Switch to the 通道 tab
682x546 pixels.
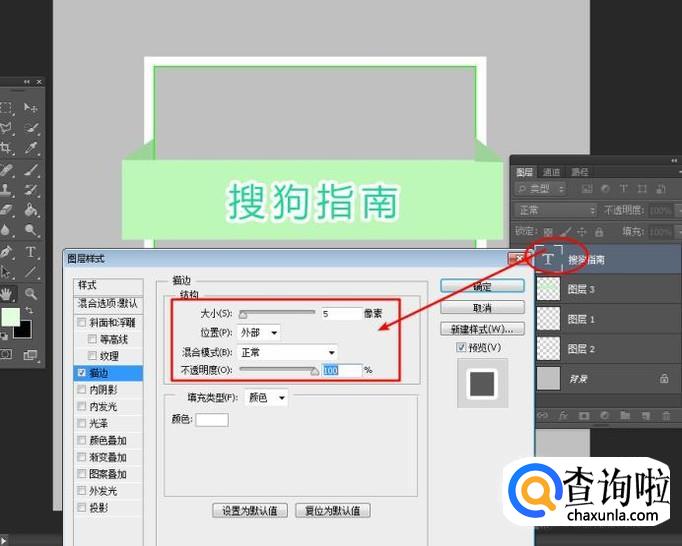click(x=551, y=172)
